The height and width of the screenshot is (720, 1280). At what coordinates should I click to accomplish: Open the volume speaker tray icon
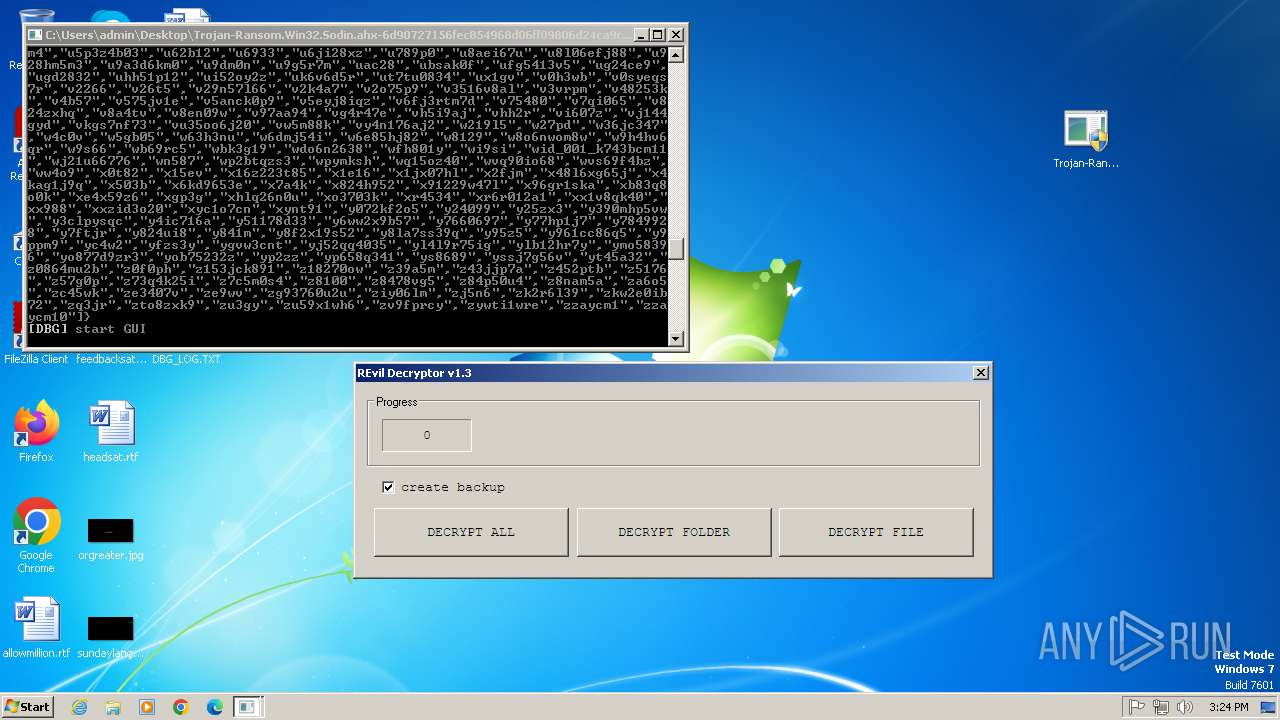[x=1185, y=707]
